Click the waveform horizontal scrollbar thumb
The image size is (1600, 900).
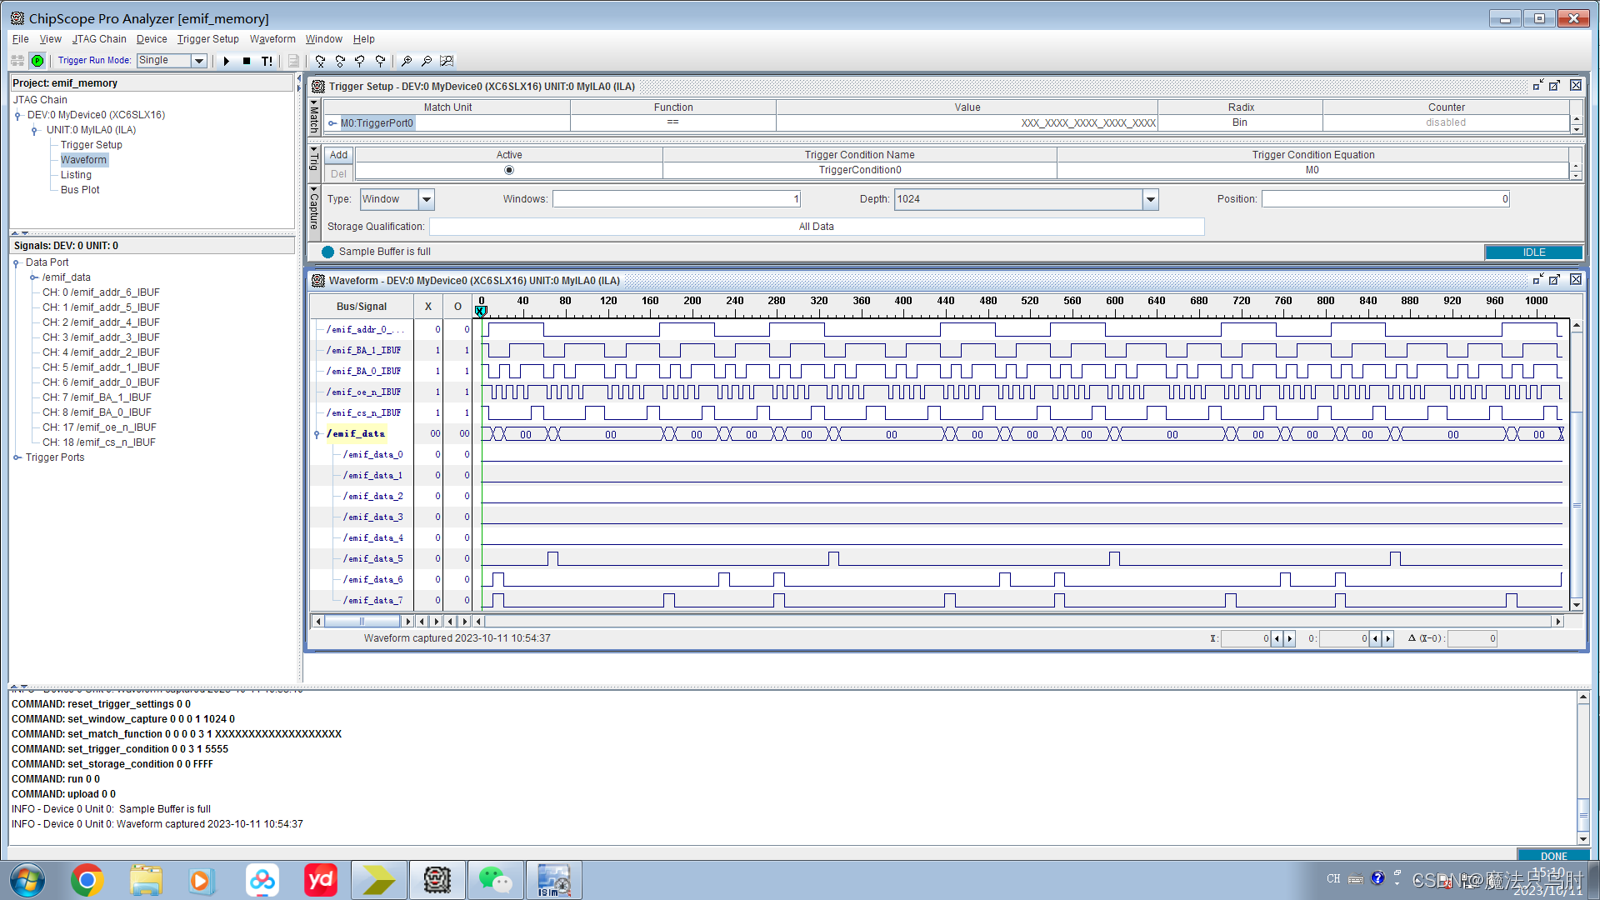[362, 621]
